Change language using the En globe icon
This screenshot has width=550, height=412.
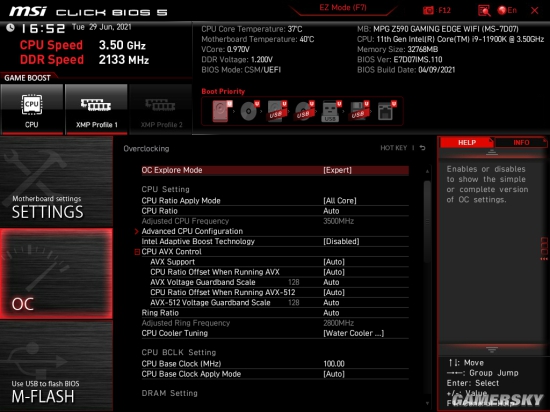point(507,11)
